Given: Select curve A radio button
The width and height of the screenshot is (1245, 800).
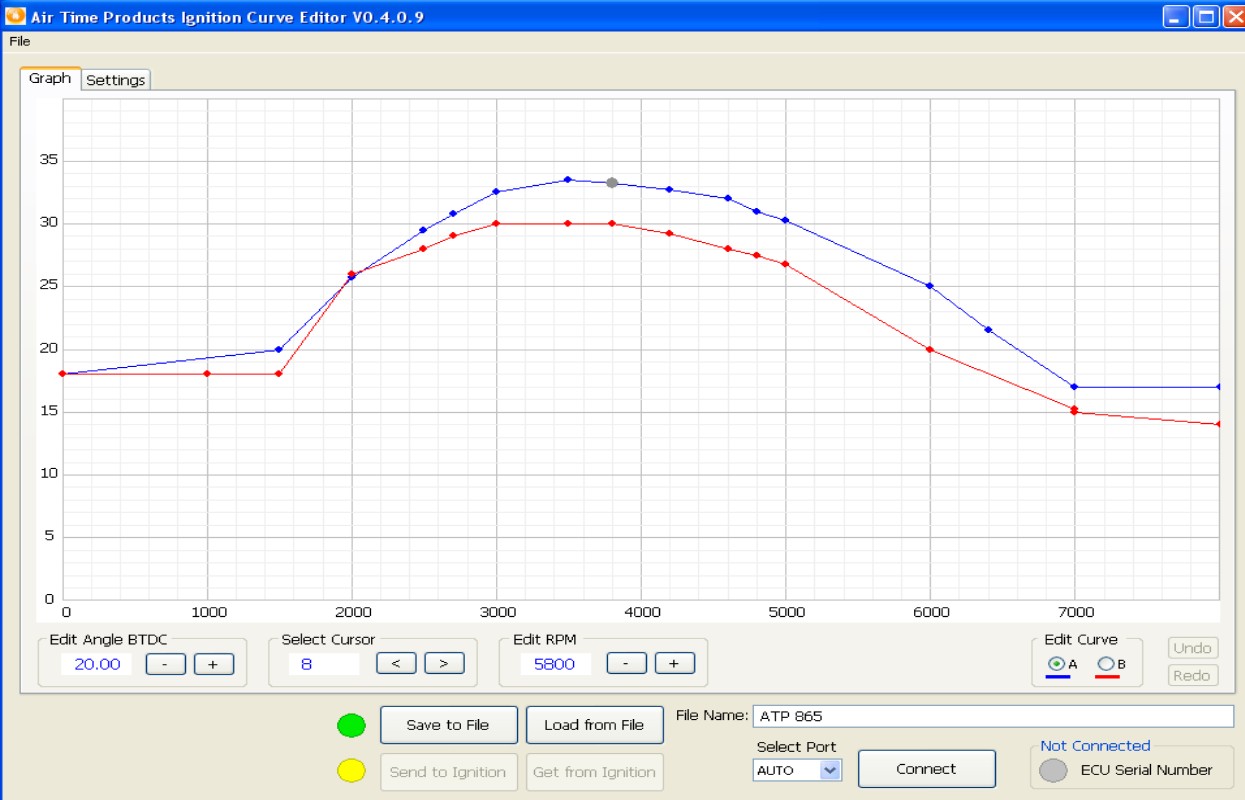Looking at the screenshot, I should pyautogui.click(x=1056, y=663).
